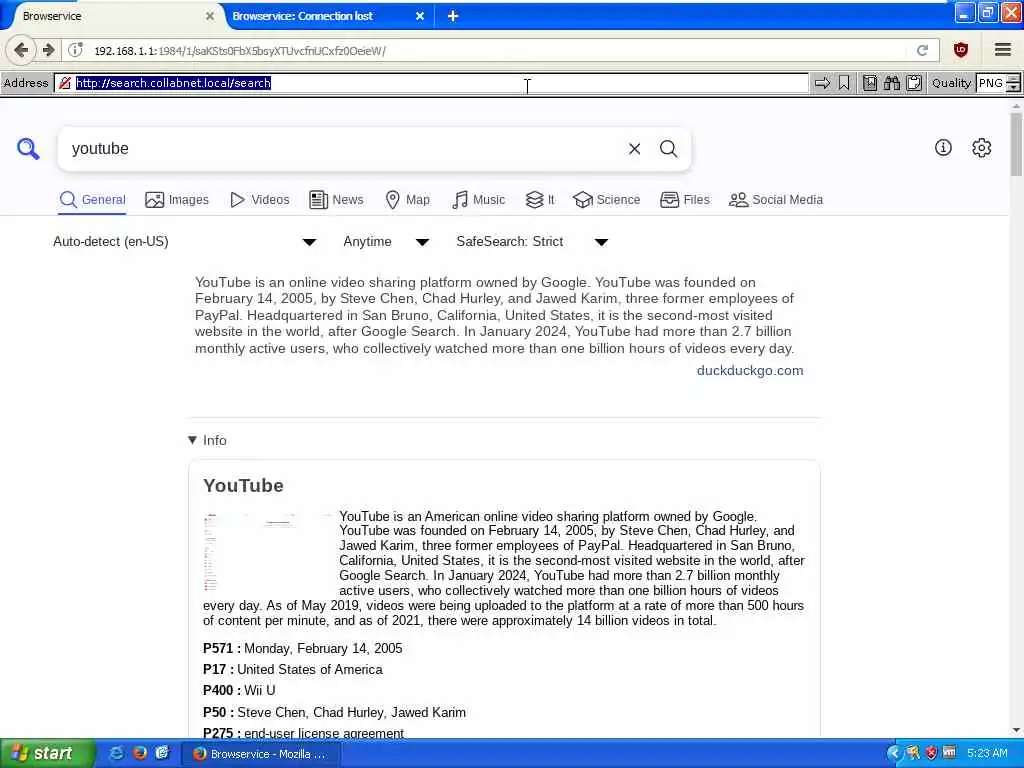This screenshot has height=768, width=1024.
Task: Open the Browservice bookmarks page icon
Action: point(870,83)
